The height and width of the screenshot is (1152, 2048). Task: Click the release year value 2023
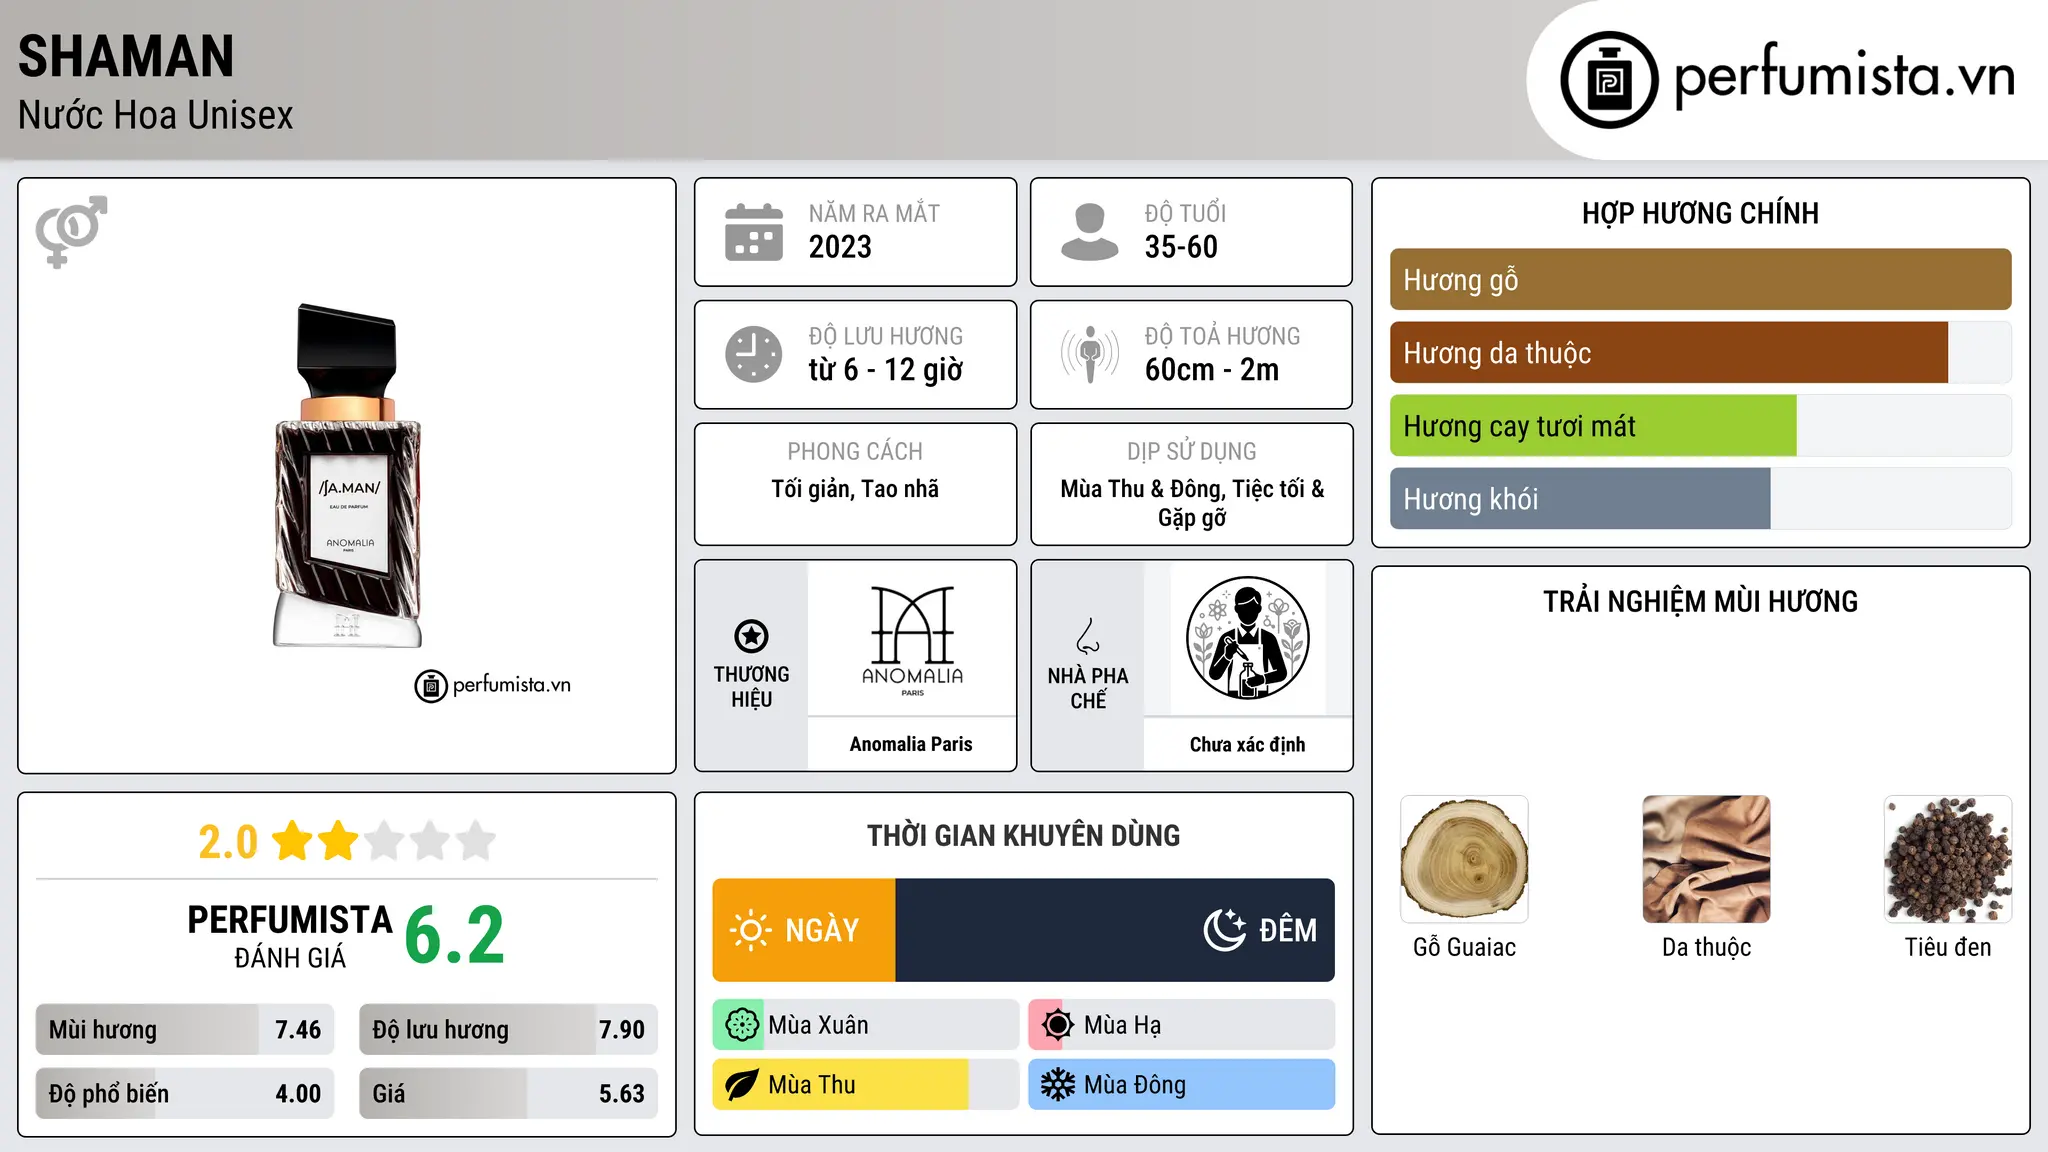(x=840, y=247)
